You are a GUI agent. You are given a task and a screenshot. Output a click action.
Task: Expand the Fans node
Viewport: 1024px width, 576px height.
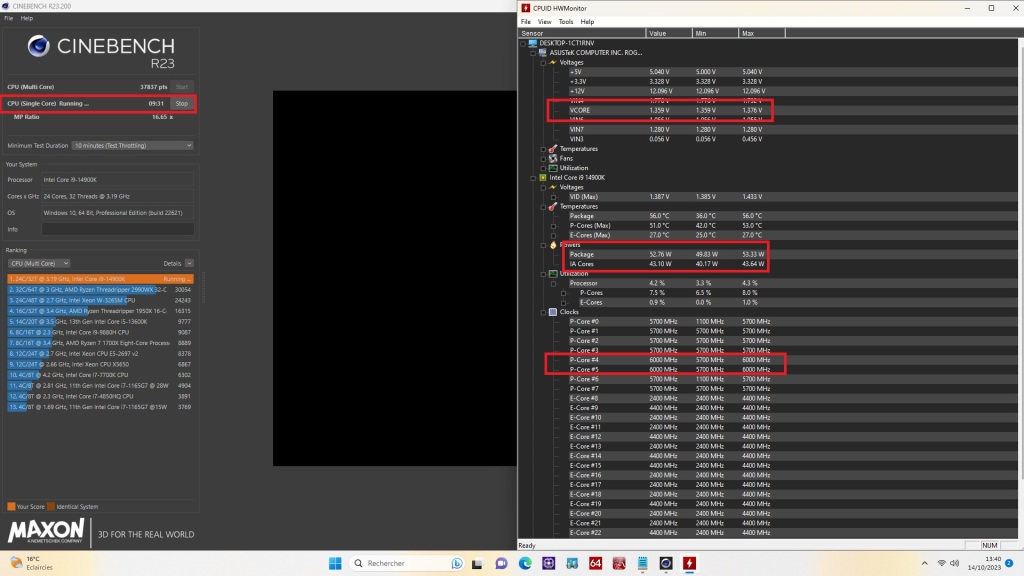pyautogui.click(x=543, y=159)
